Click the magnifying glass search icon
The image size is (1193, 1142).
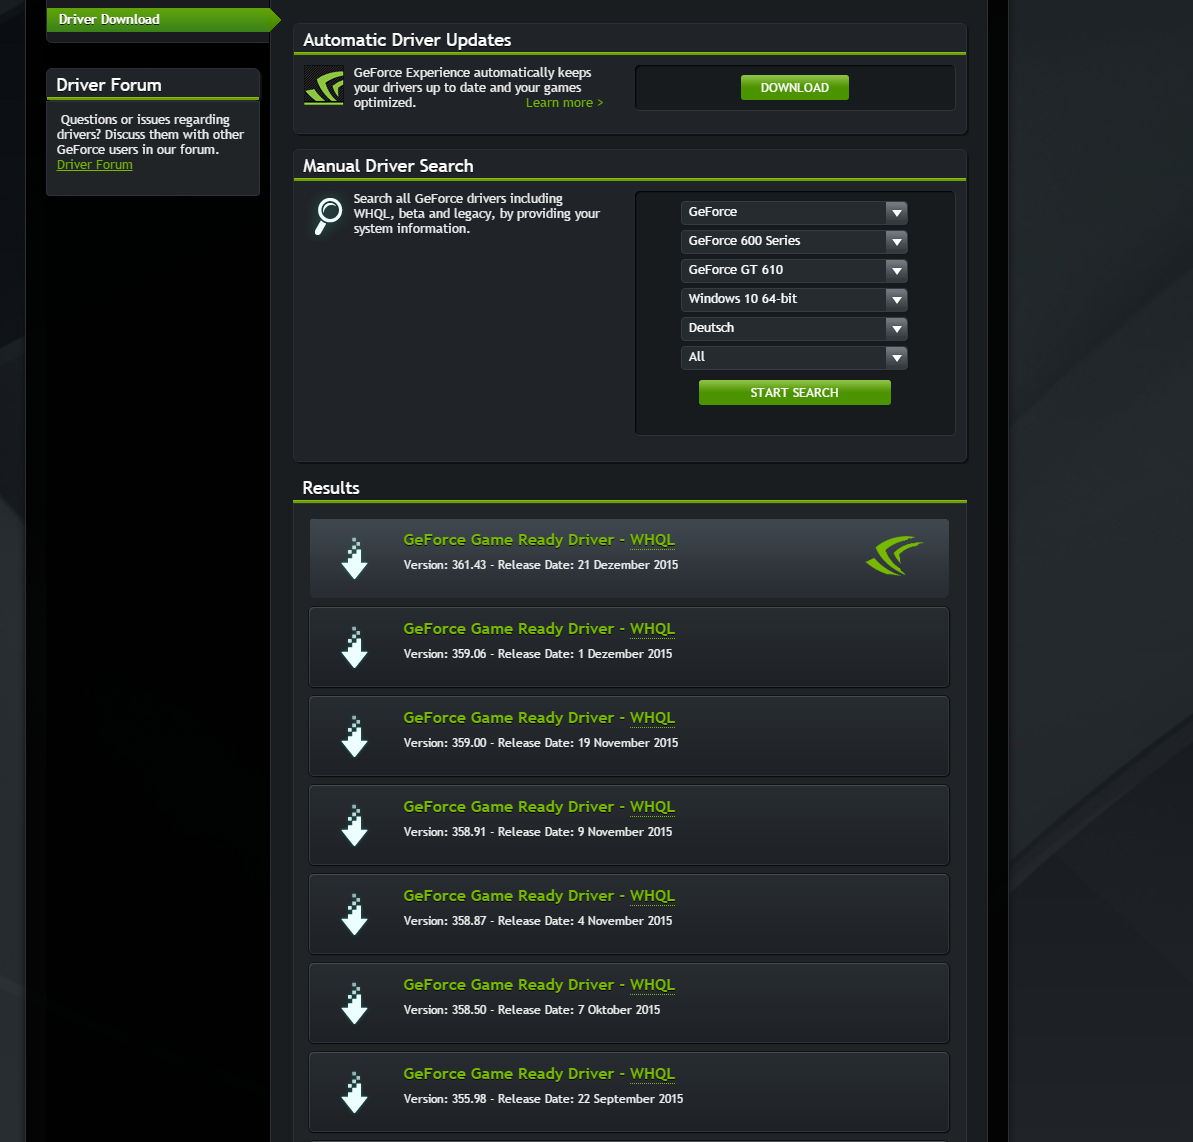pos(328,216)
